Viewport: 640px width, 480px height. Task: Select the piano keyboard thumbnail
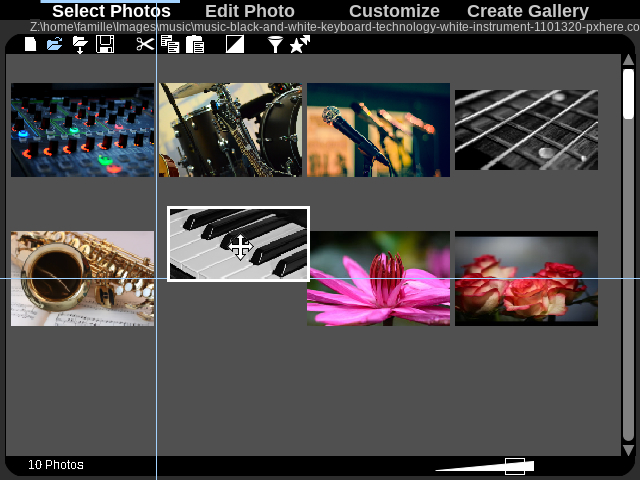point(238,244)
